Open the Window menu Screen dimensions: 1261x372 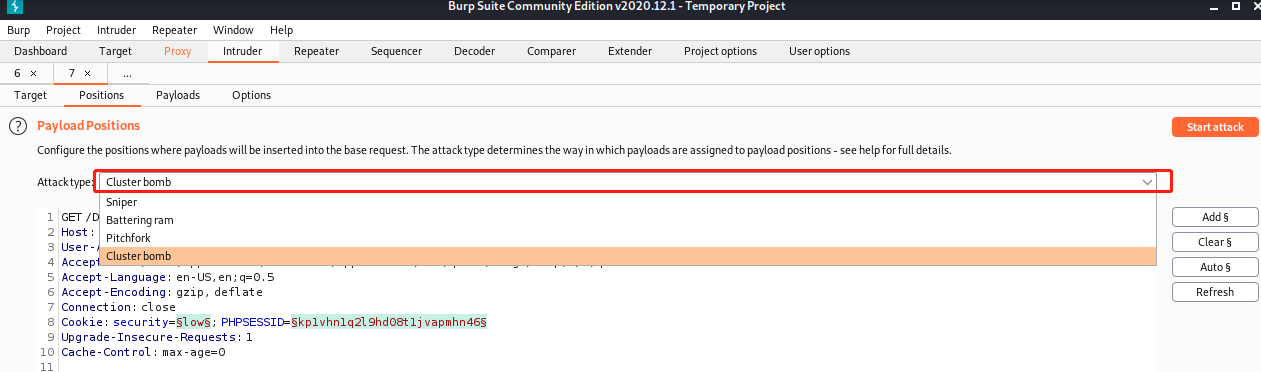[233, 31]
